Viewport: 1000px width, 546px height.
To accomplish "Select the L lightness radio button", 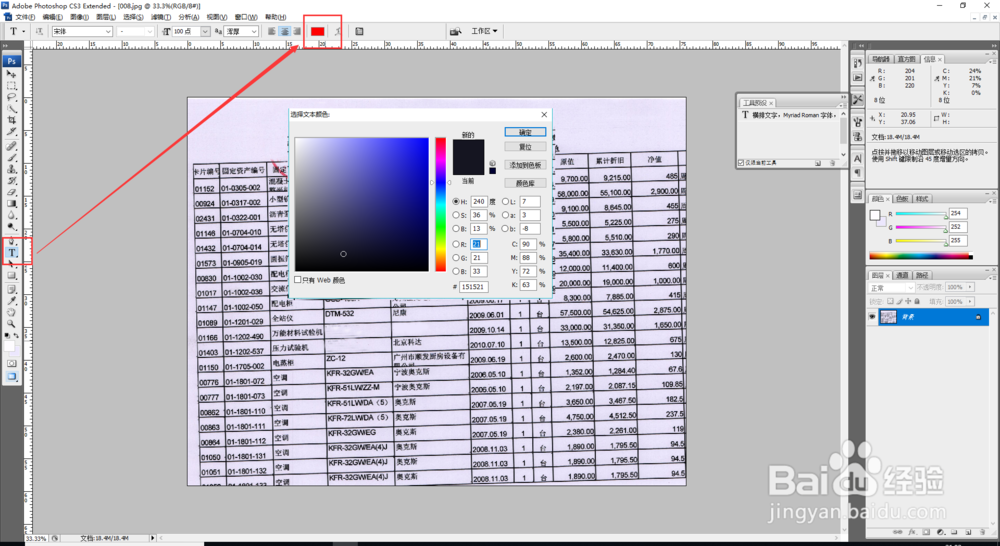I will 505,202.
